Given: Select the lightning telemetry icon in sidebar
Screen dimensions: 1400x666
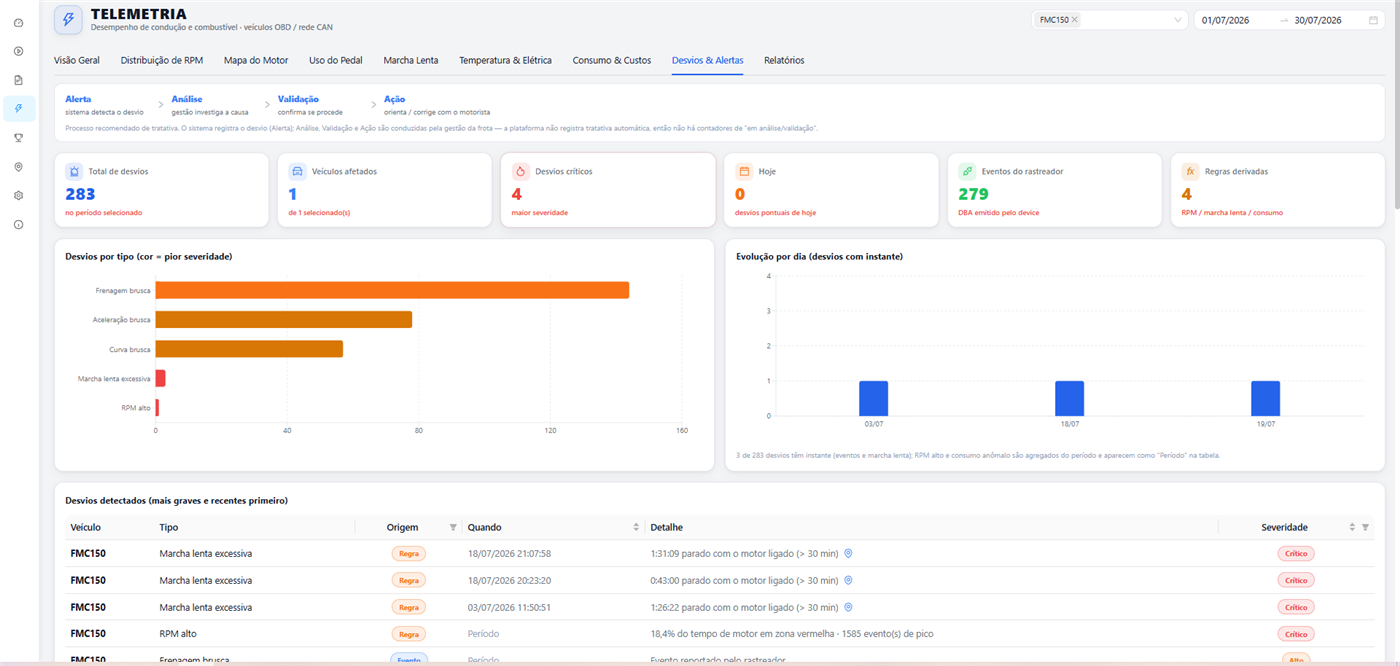Looking at the screenshot, I should 18,109.
